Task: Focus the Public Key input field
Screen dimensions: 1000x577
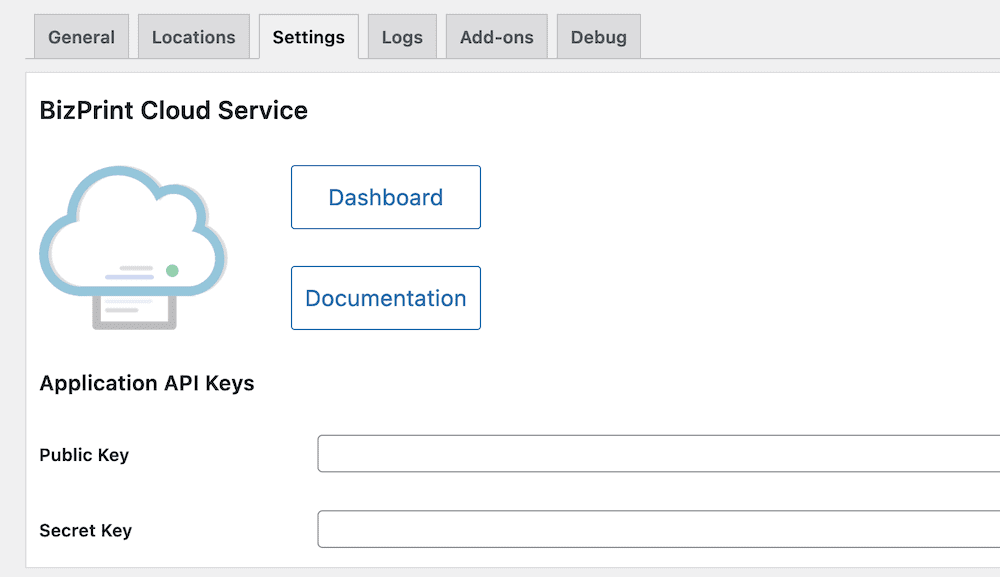Action: tap(659, 453)
